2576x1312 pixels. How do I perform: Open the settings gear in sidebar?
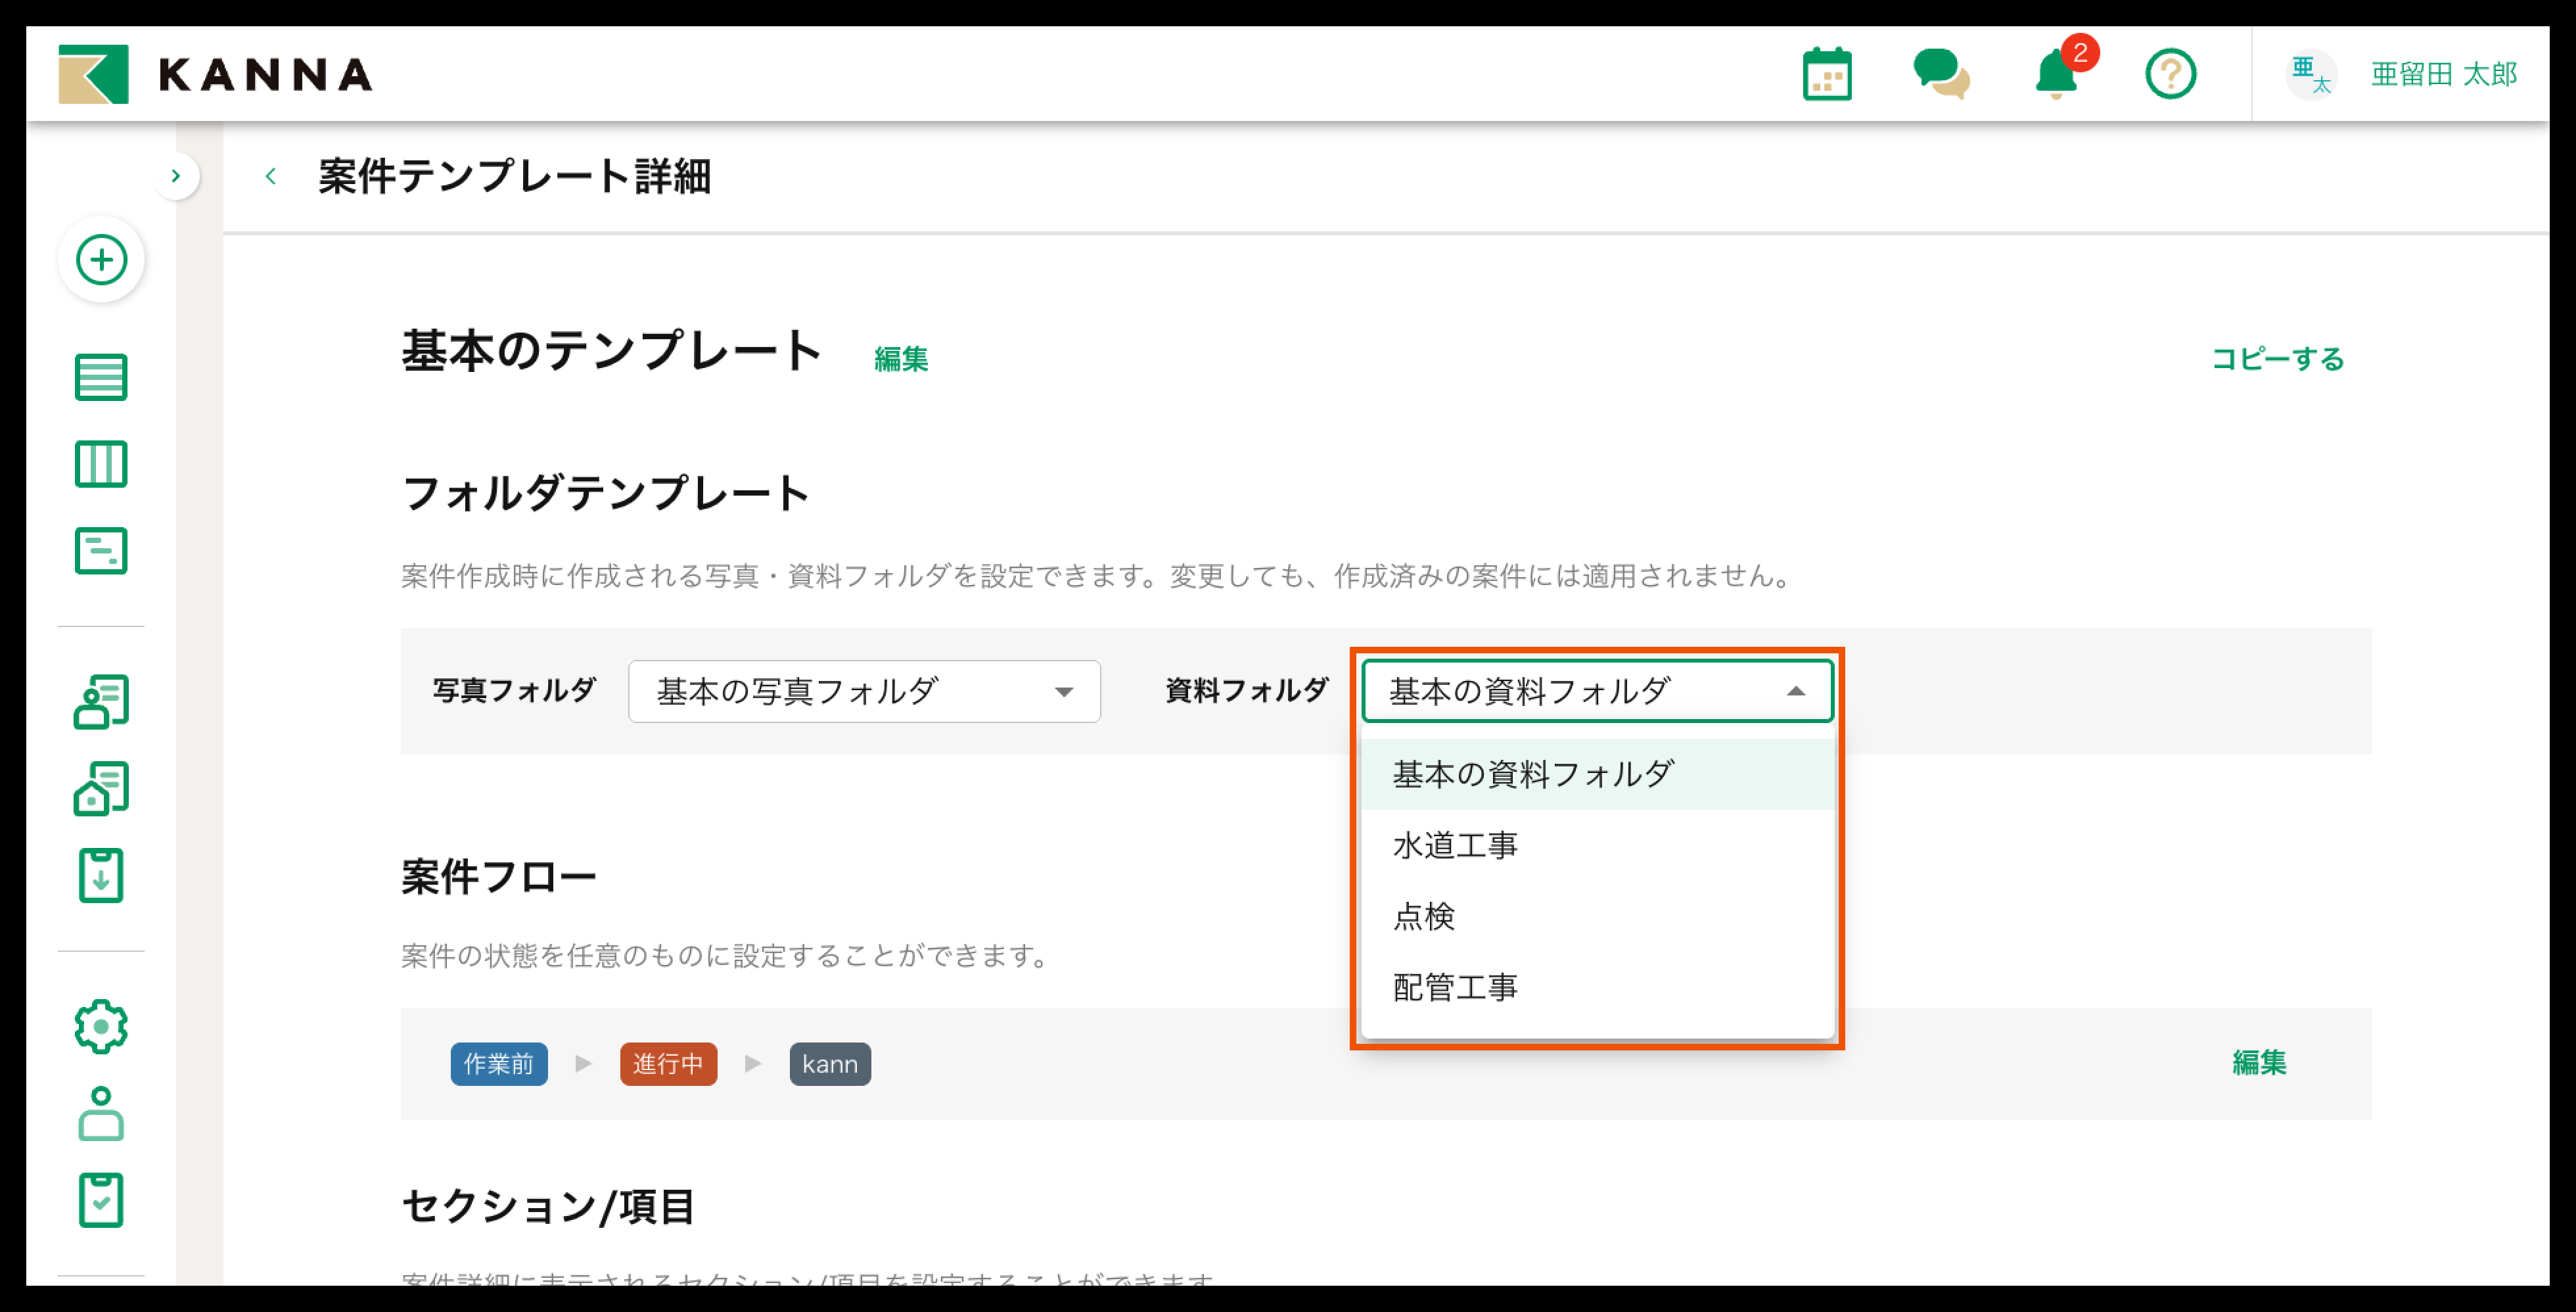click(x=101, y=1026)
